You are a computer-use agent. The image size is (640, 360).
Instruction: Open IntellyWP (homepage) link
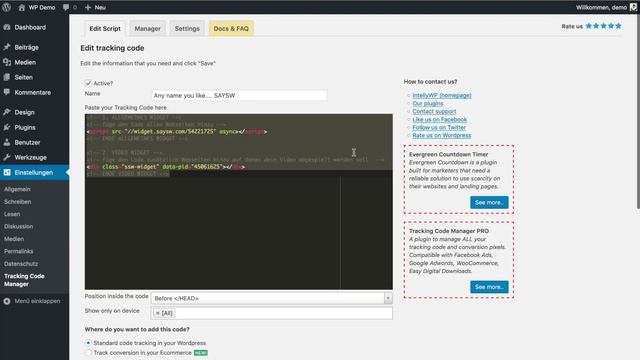(x=442, y=95)
